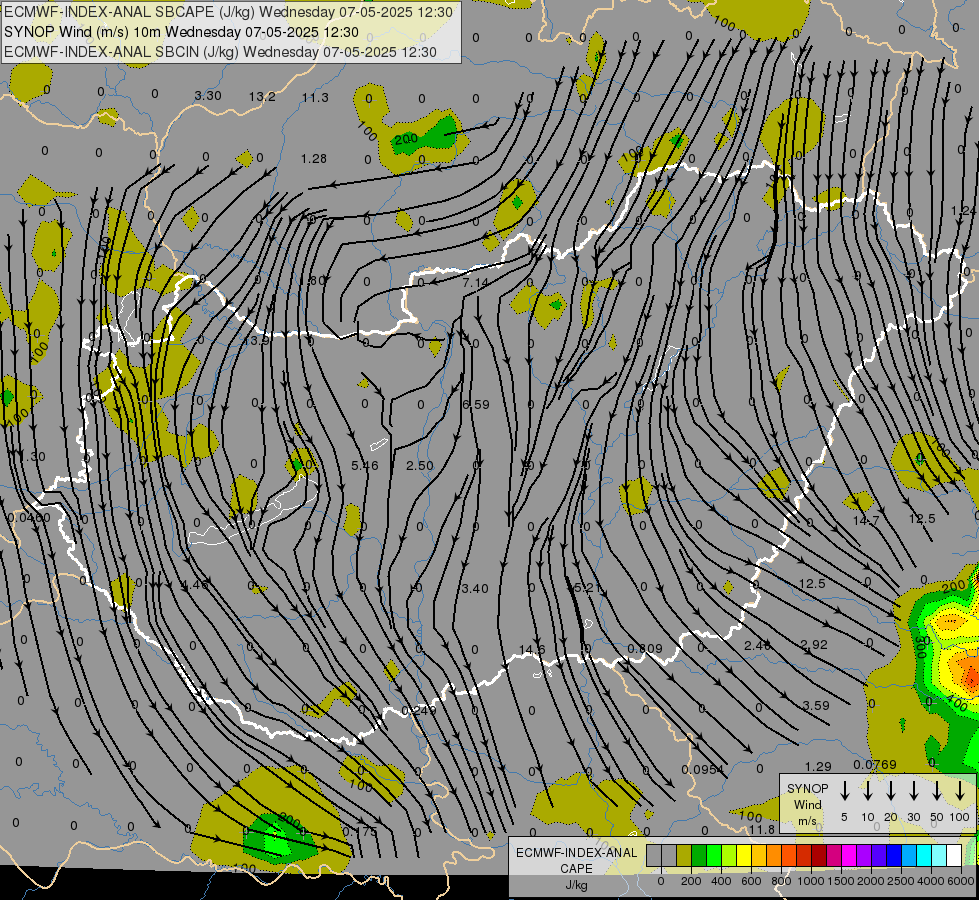Select the white CAPE legend swatch
This screenshot has height=900, width=979.
pos(954,855)
